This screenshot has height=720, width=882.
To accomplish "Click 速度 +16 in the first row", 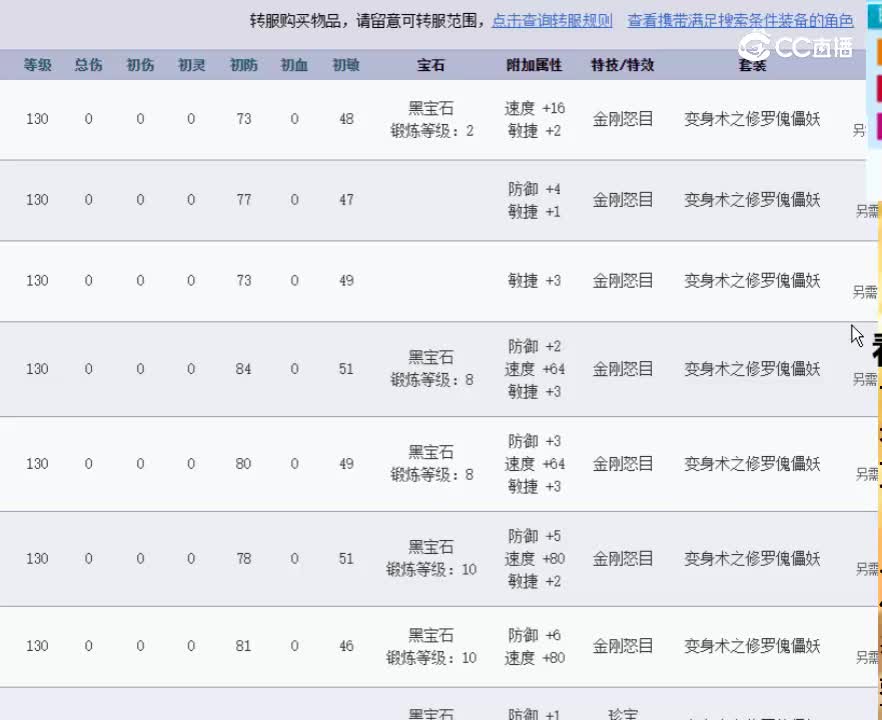I will (x=534, y=108).
